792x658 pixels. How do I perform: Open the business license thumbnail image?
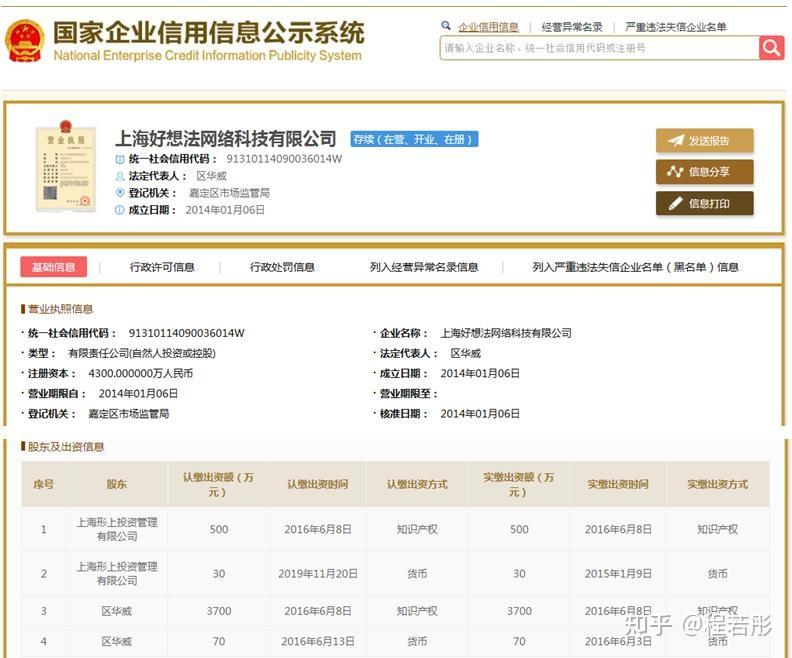[66, 166]
